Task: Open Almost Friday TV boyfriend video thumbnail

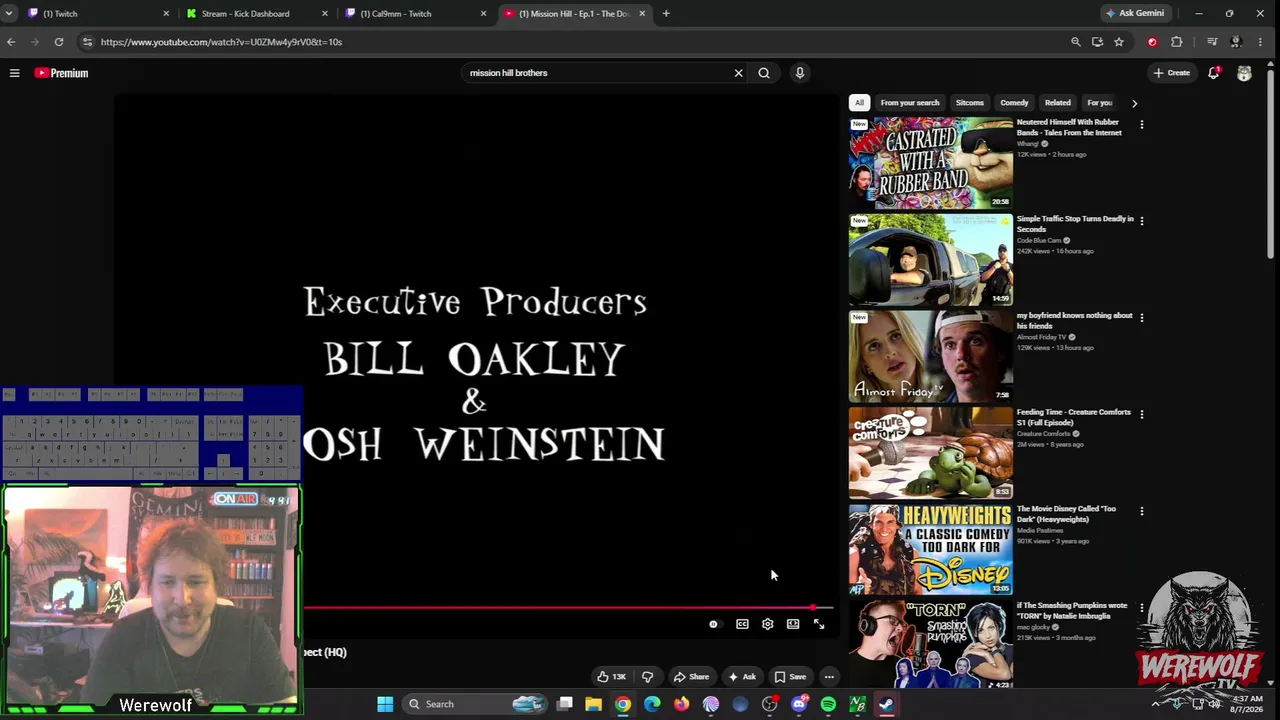Action: coord(931,356)
